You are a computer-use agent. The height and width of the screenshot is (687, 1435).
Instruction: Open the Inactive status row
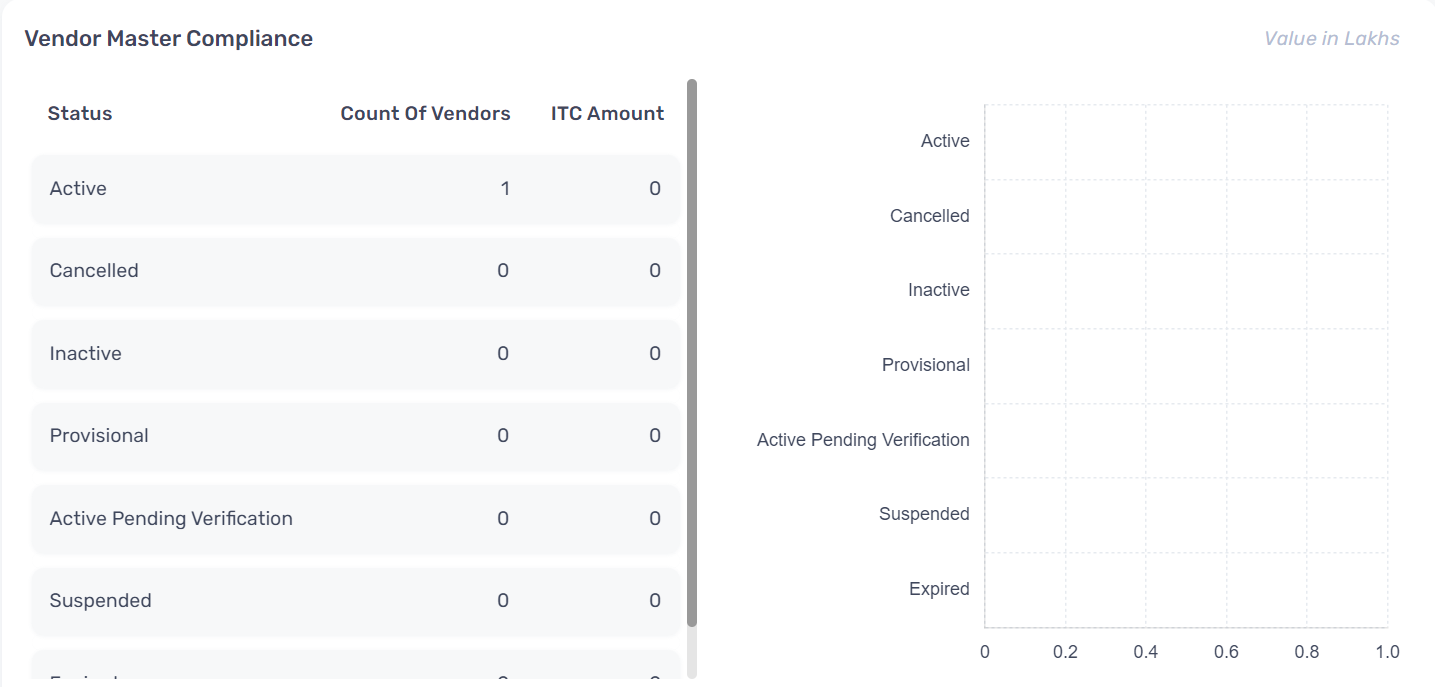click(356, 354)
